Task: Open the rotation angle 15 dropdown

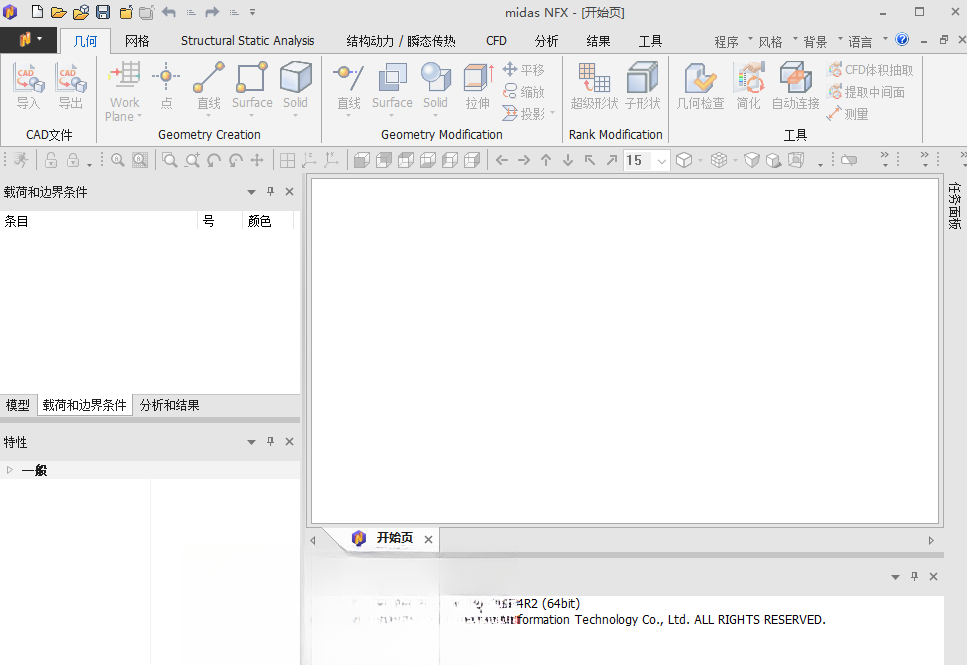Action: tap(662, 161)
